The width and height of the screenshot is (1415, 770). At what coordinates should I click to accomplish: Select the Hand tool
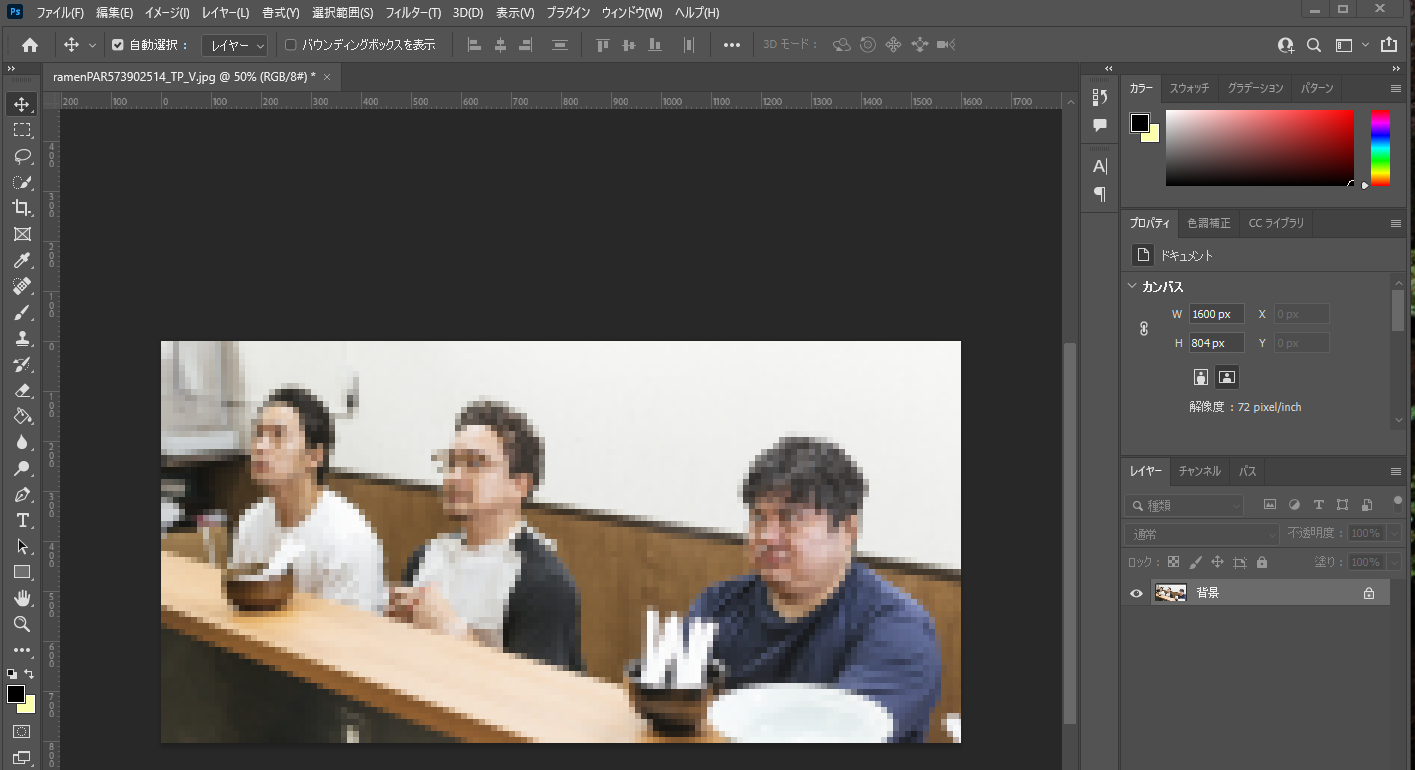coord(21,598)
